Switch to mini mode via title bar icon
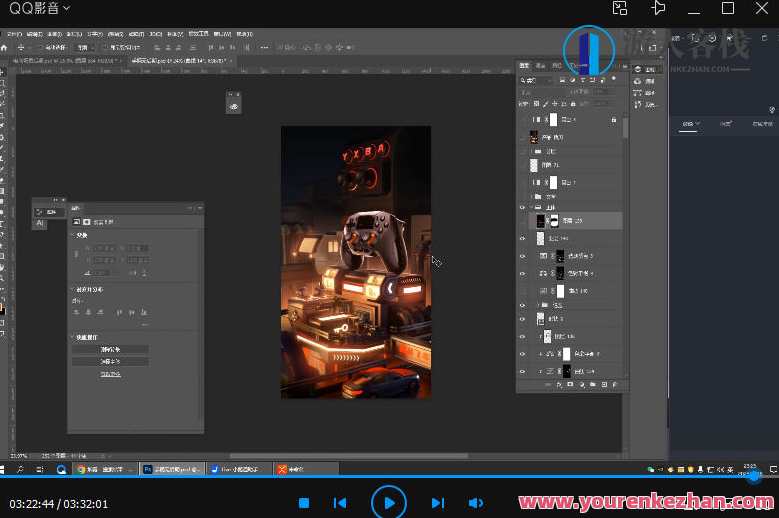779x518 pixels. click(620, 8)
